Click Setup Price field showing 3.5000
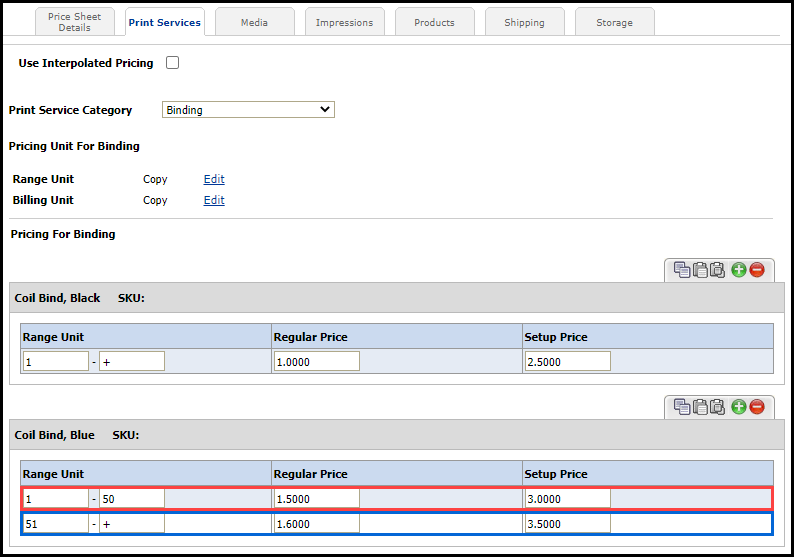The image size is (794, 557). tap(567, 523)
